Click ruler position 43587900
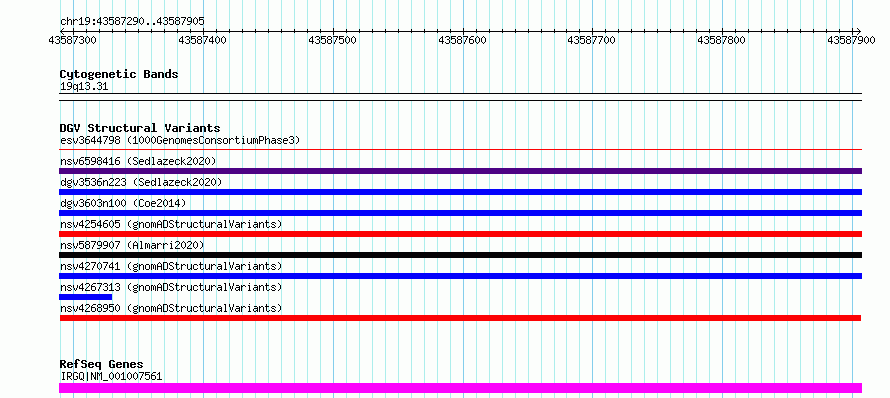890x398 pixels. coord(851,40)
